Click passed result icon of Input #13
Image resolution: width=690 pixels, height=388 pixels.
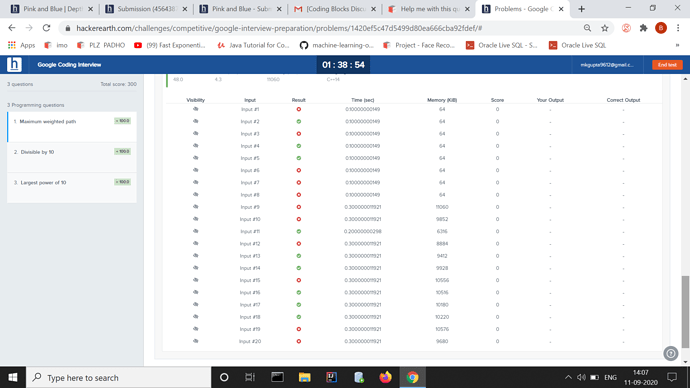(298, 256)
